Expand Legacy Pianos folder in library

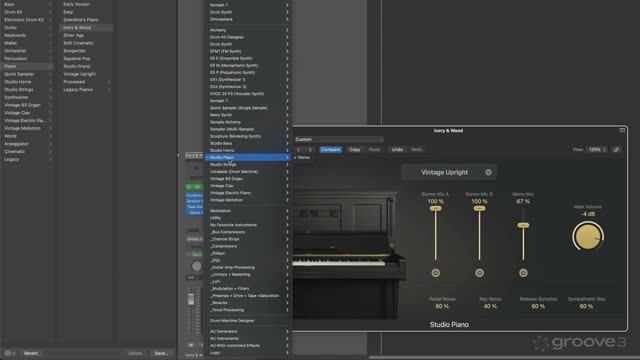click(109, 90)
